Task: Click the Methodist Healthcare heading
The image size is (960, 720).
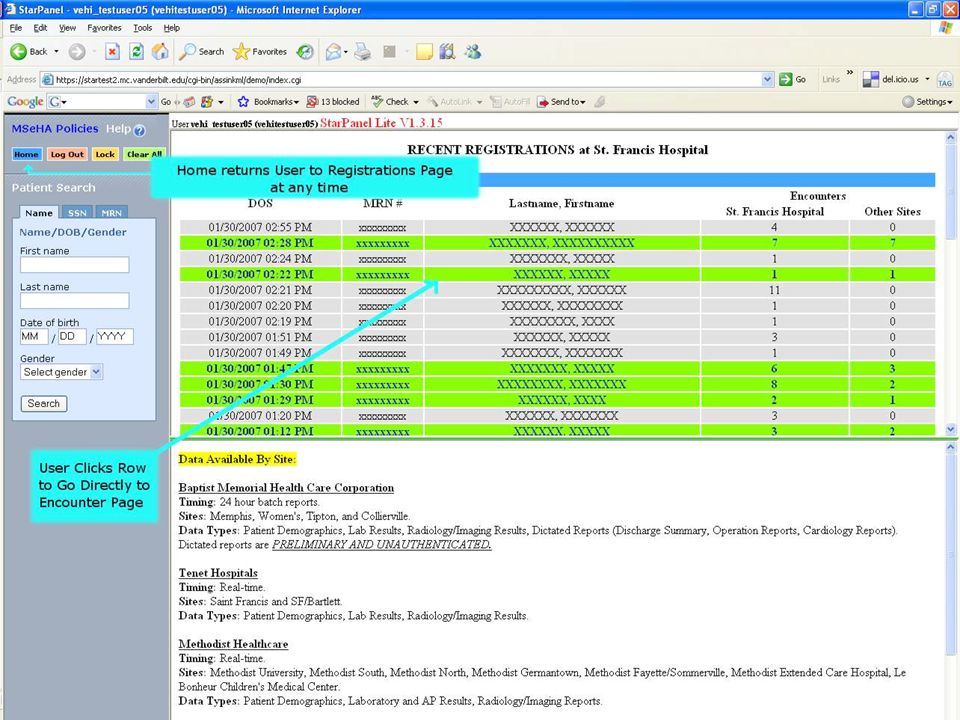Action: (x=233, y=644)
